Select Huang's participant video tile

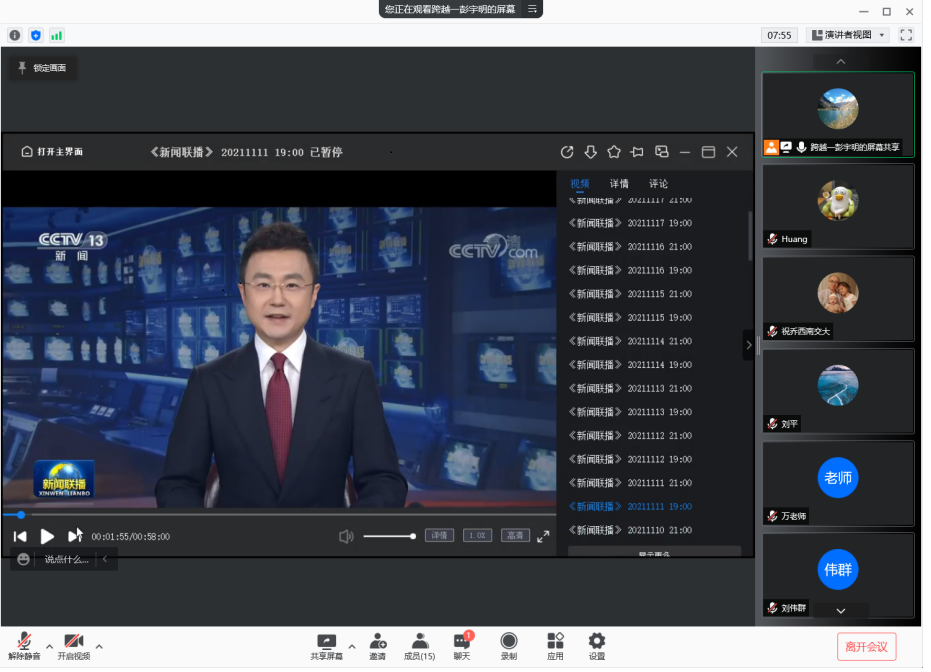point(838,206)
